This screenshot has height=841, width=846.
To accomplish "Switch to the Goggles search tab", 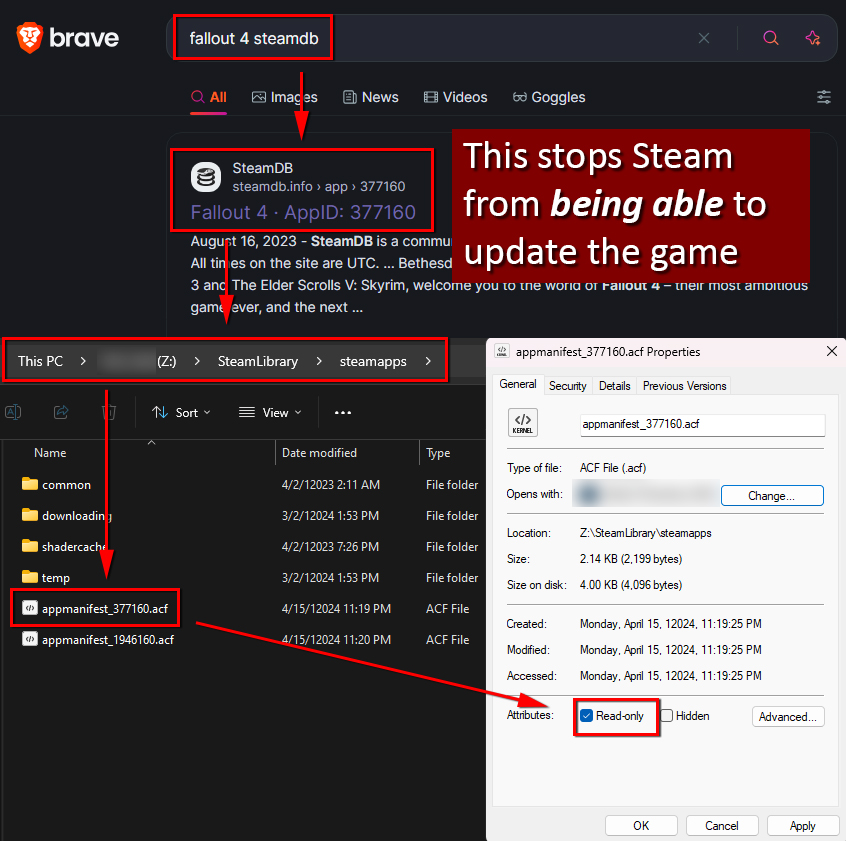I will point(549,97).
